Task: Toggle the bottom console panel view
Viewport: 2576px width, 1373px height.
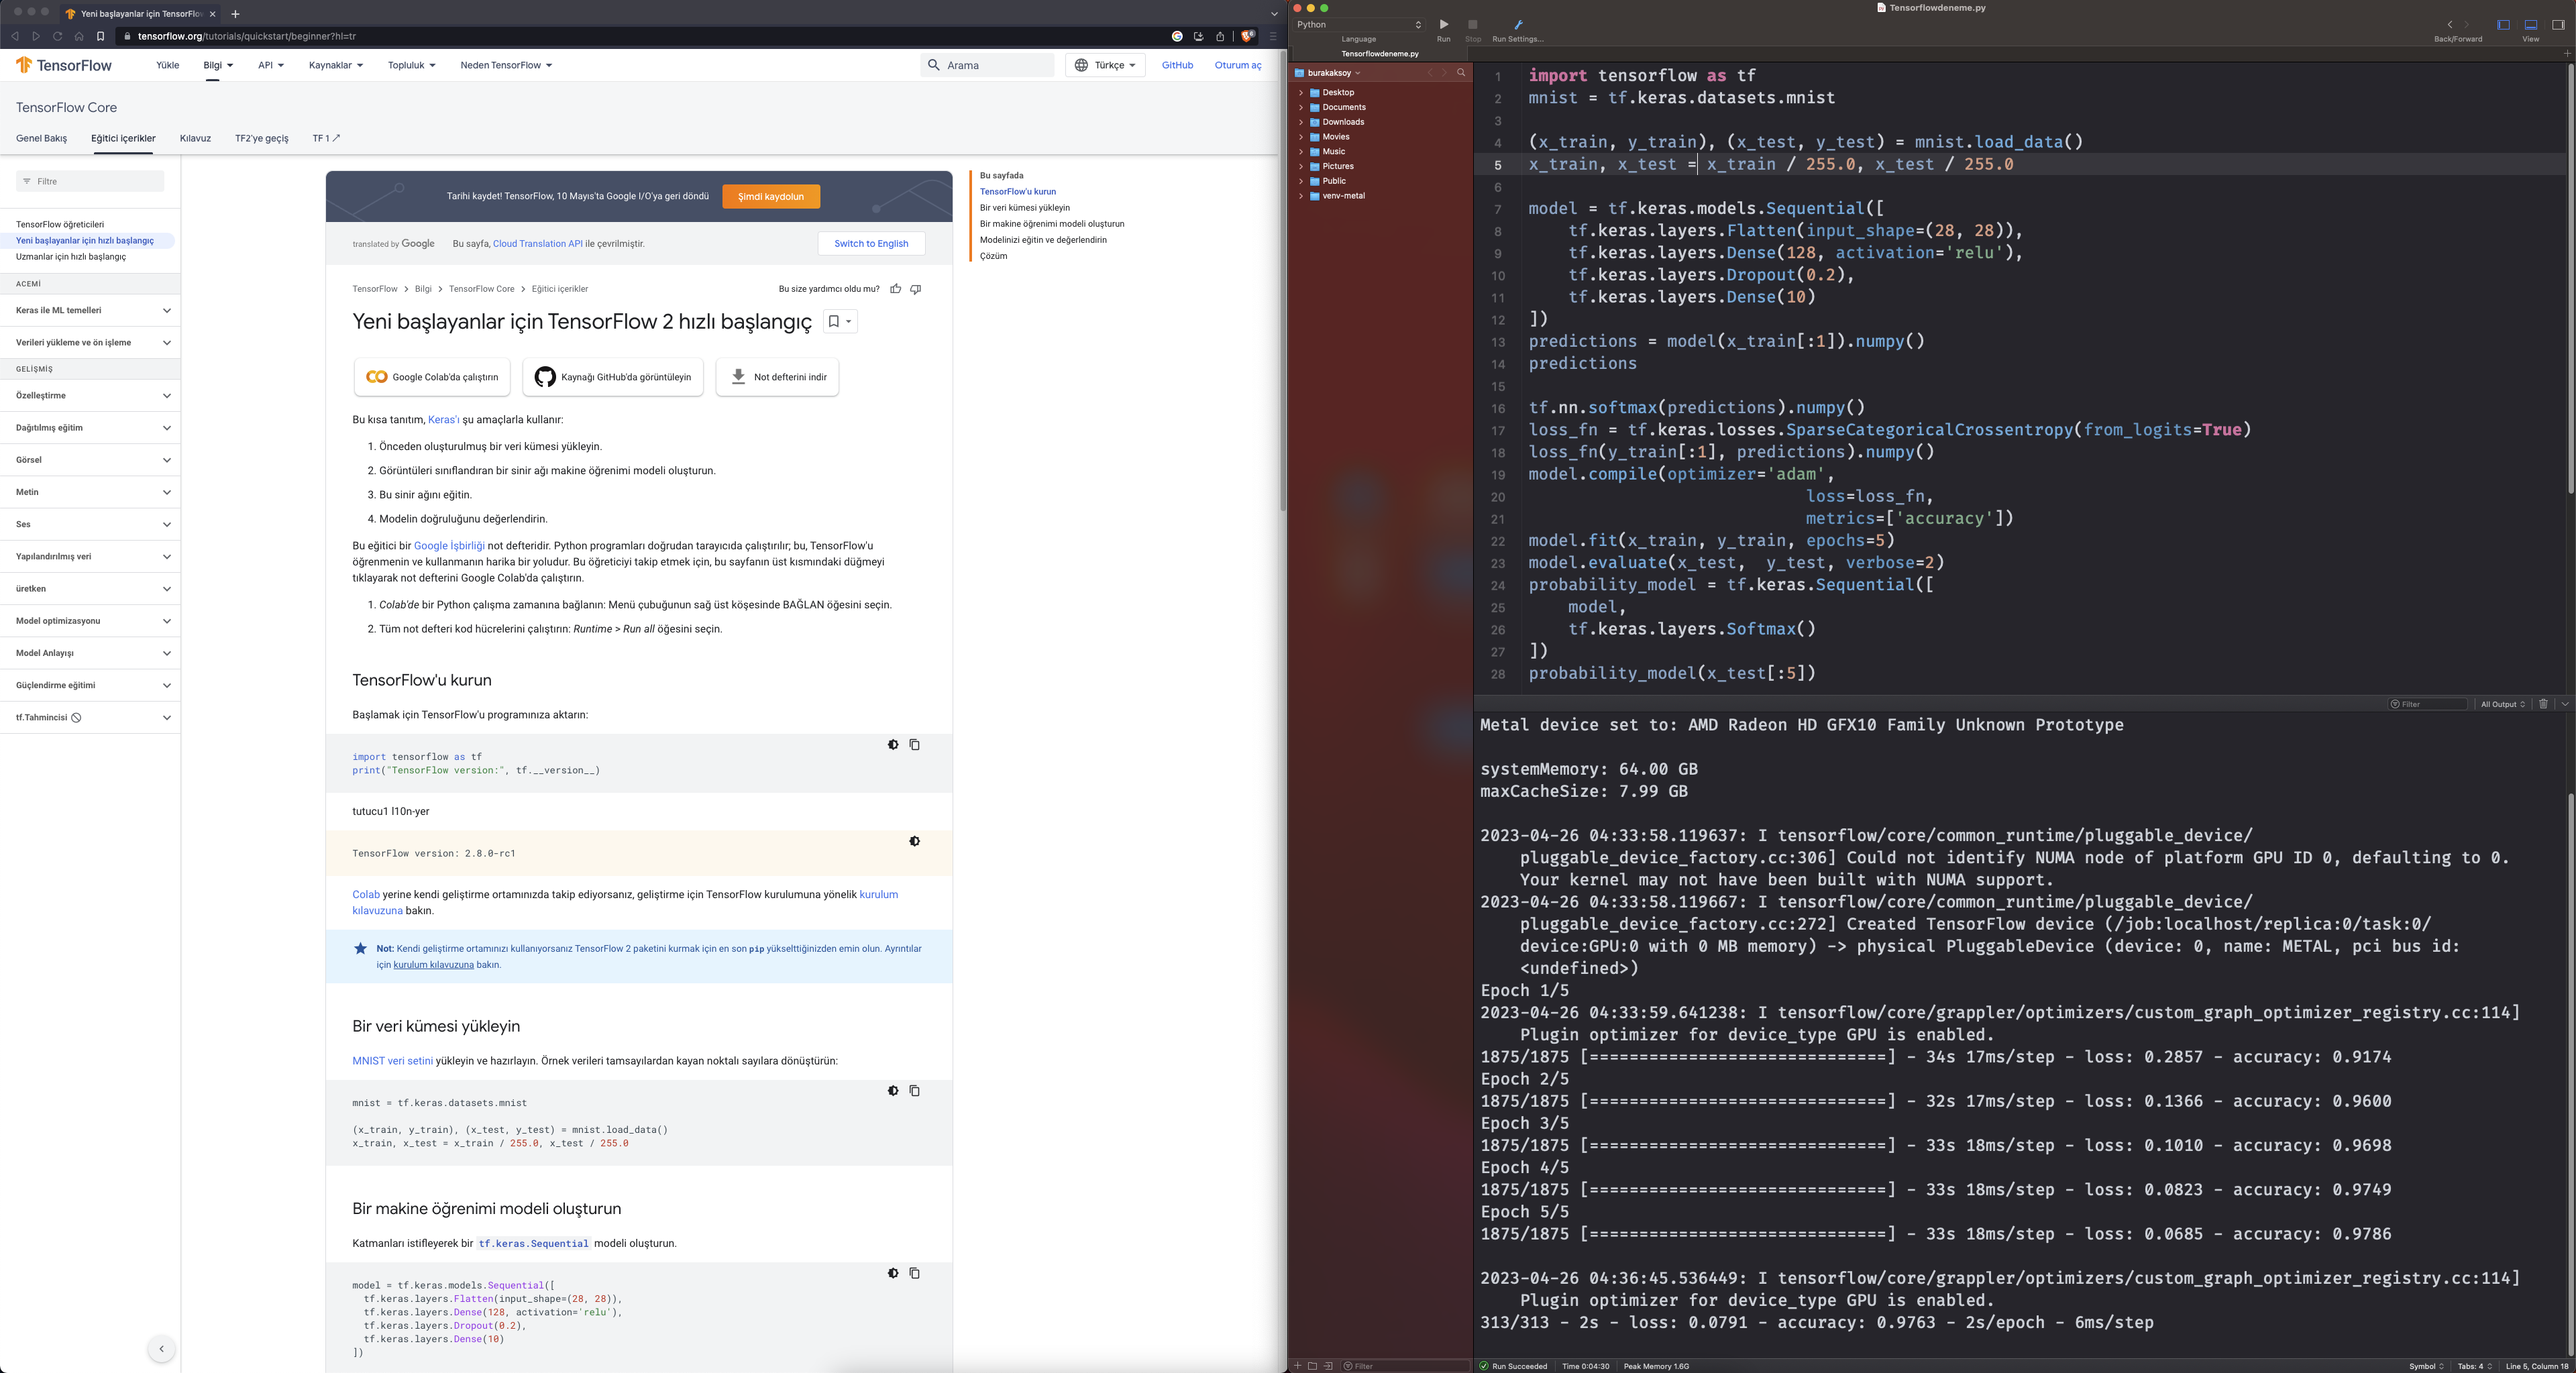Action: [x=2530, y=25]
